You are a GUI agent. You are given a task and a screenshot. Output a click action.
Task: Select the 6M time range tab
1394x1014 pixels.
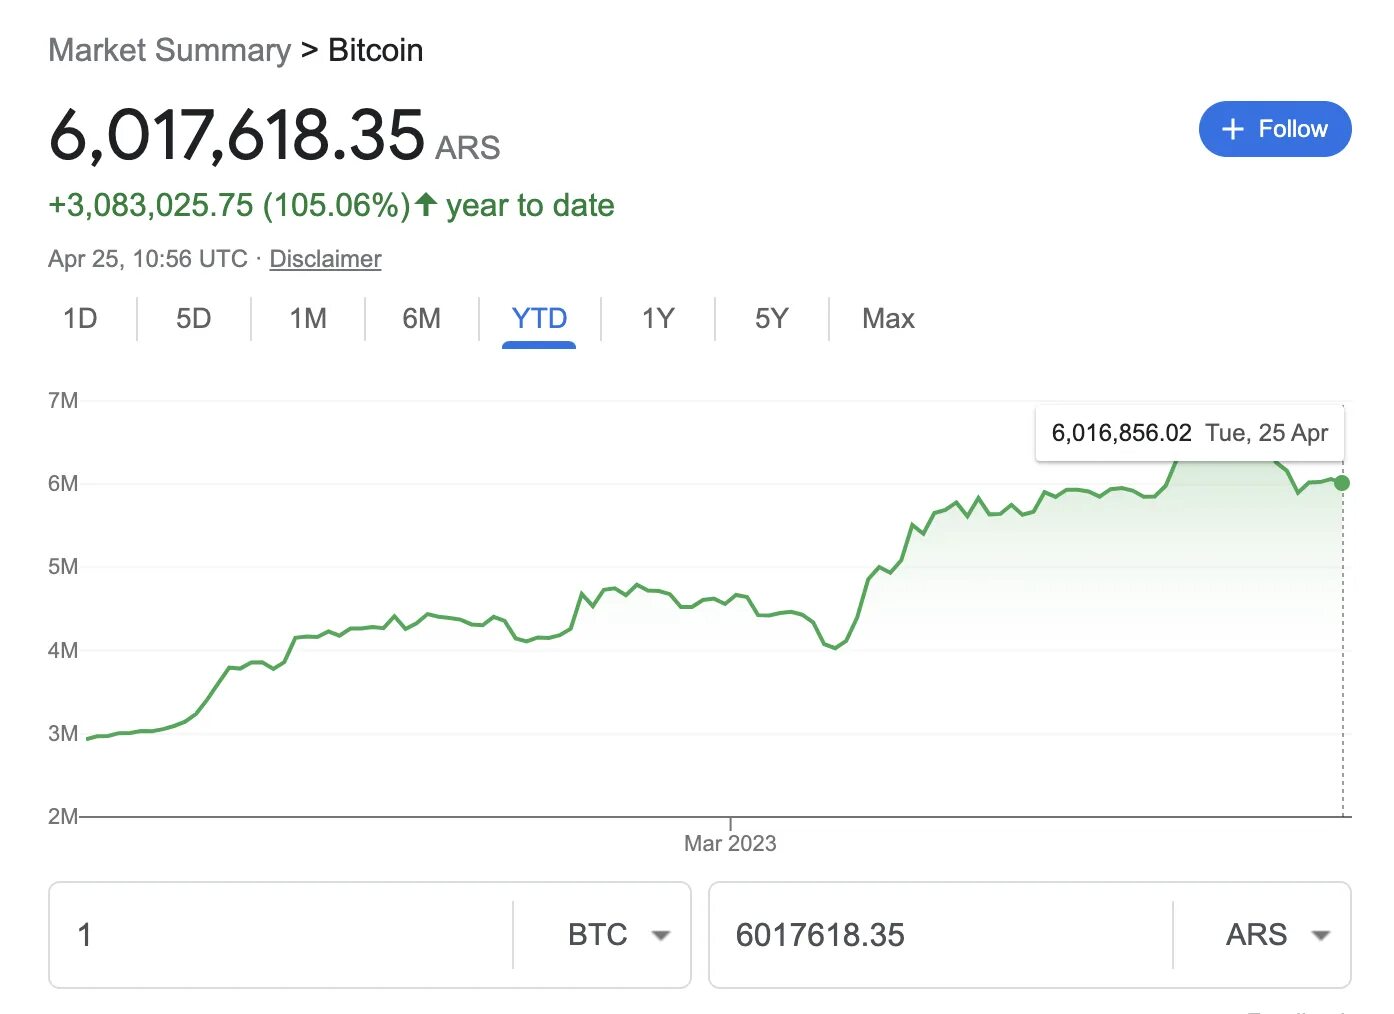pyautogui.click(x=421, y=319)
